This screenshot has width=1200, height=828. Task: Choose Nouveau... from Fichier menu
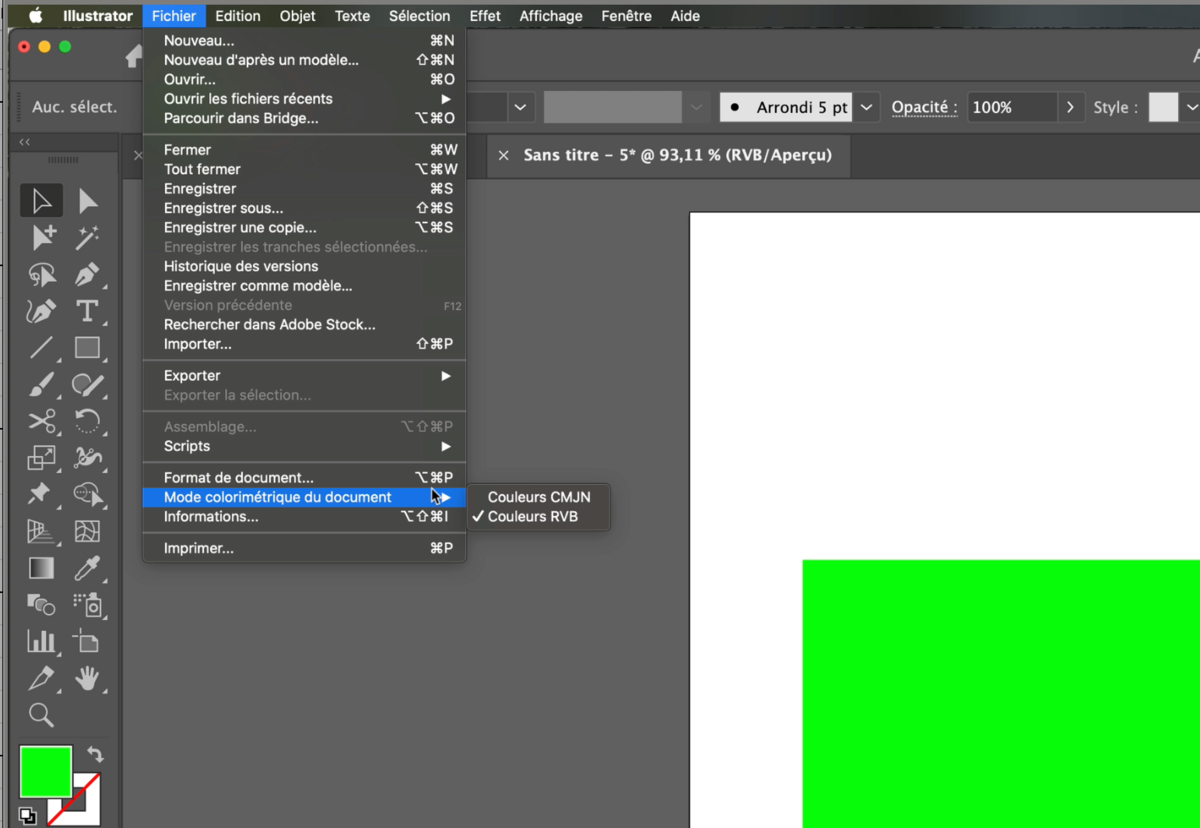pyautogui.click(x=304, y=41)
